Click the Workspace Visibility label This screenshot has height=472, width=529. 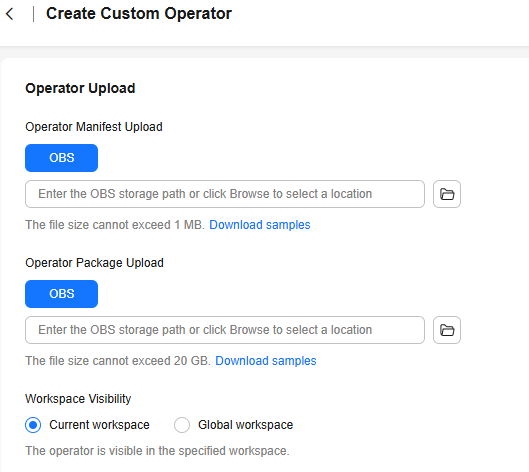click(78, 399)
